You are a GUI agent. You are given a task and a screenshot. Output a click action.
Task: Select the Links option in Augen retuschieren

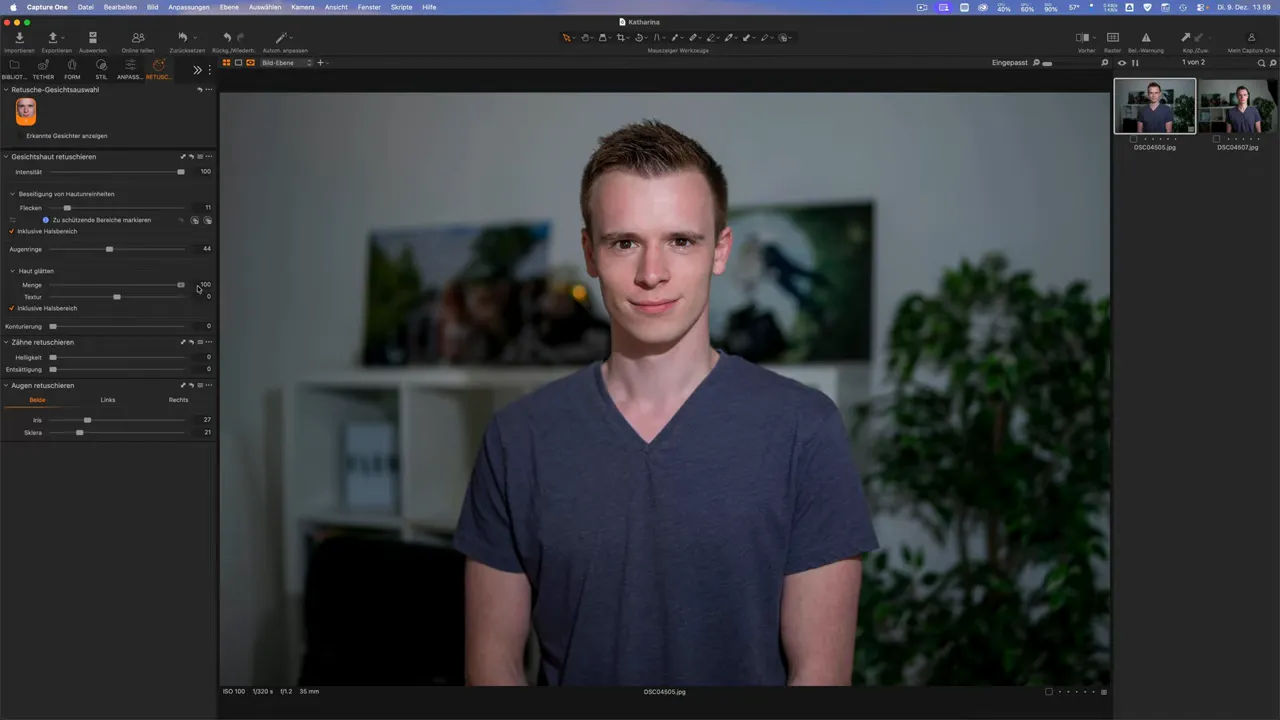pyautogui.click(x=107, y=399)
